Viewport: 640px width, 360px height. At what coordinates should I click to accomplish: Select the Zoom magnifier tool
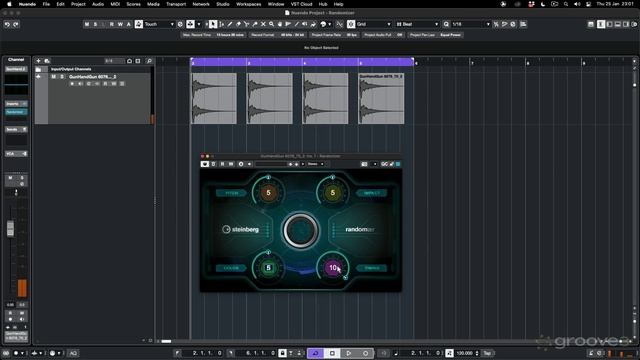tap(271, 24)
